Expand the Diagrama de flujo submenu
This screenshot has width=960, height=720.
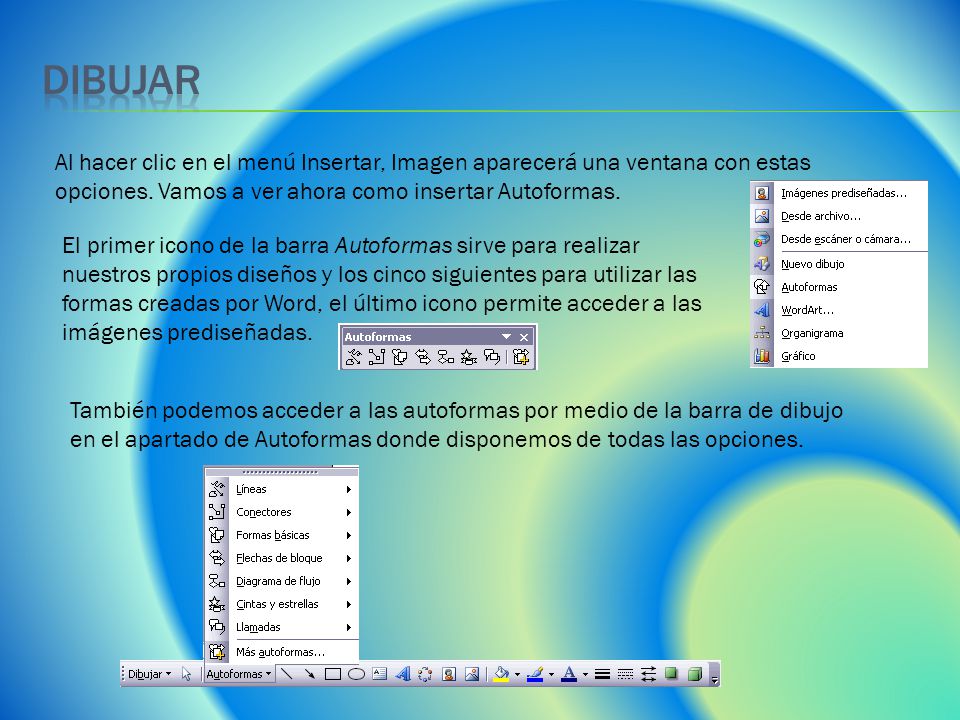(282, 581)
